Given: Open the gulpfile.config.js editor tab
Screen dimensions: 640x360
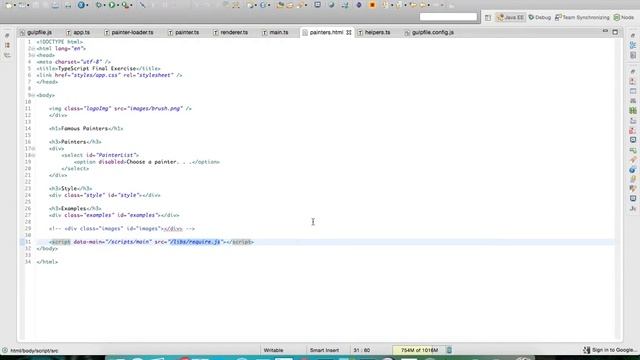Looking at the screenshot, I should tap(429, 32).
